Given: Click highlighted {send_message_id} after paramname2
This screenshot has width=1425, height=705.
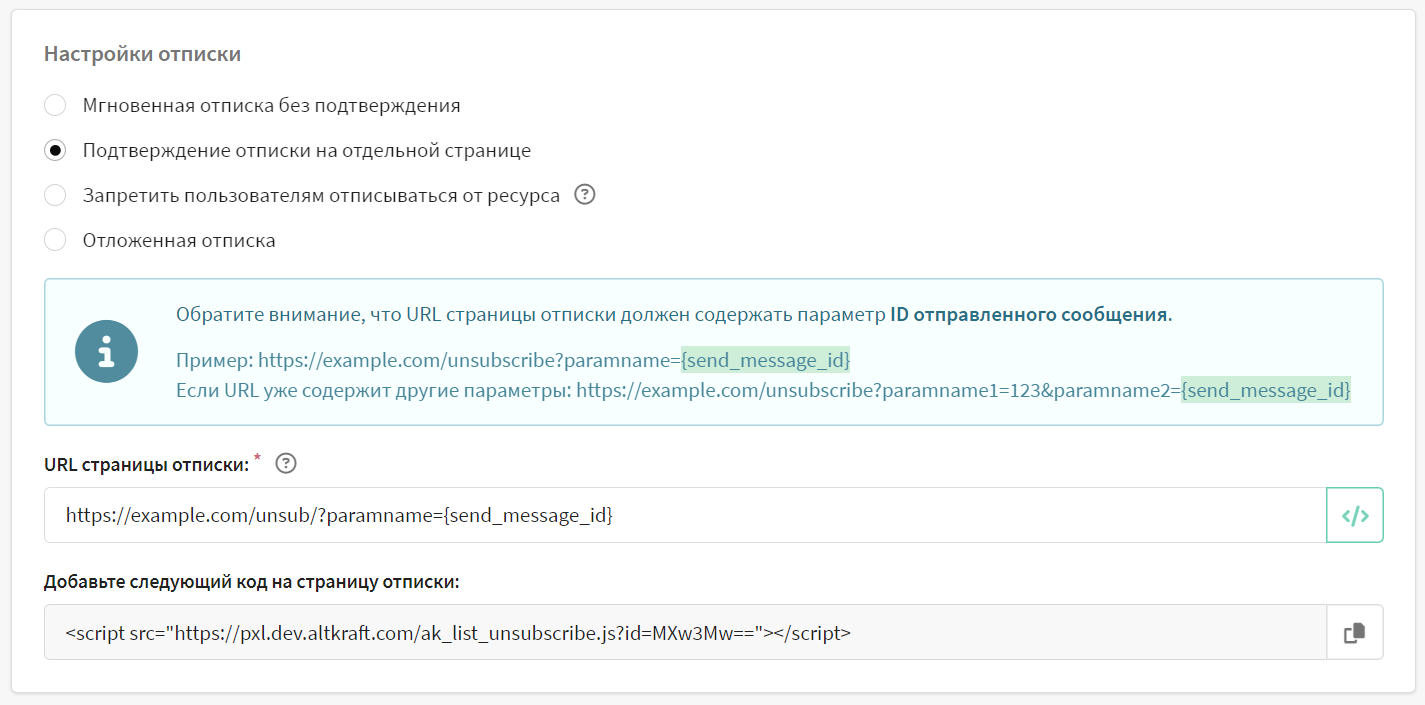Looking at the screenshot, I should (1265, 390).
